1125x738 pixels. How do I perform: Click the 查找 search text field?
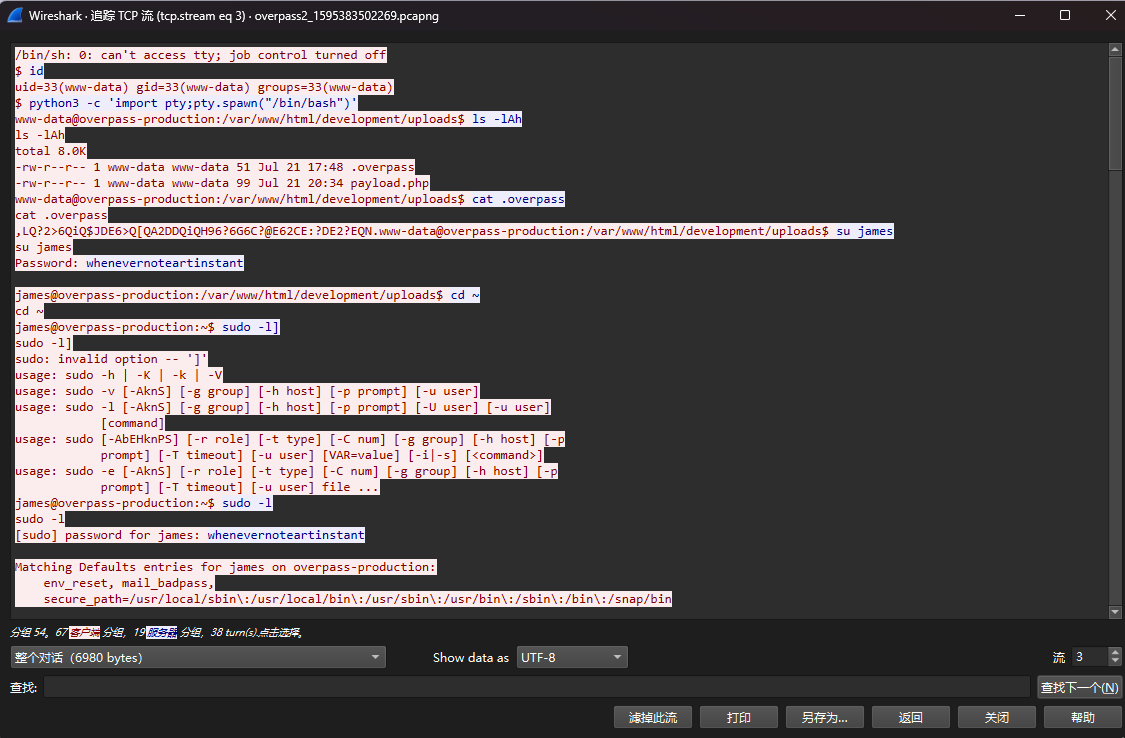coord(537,687)
